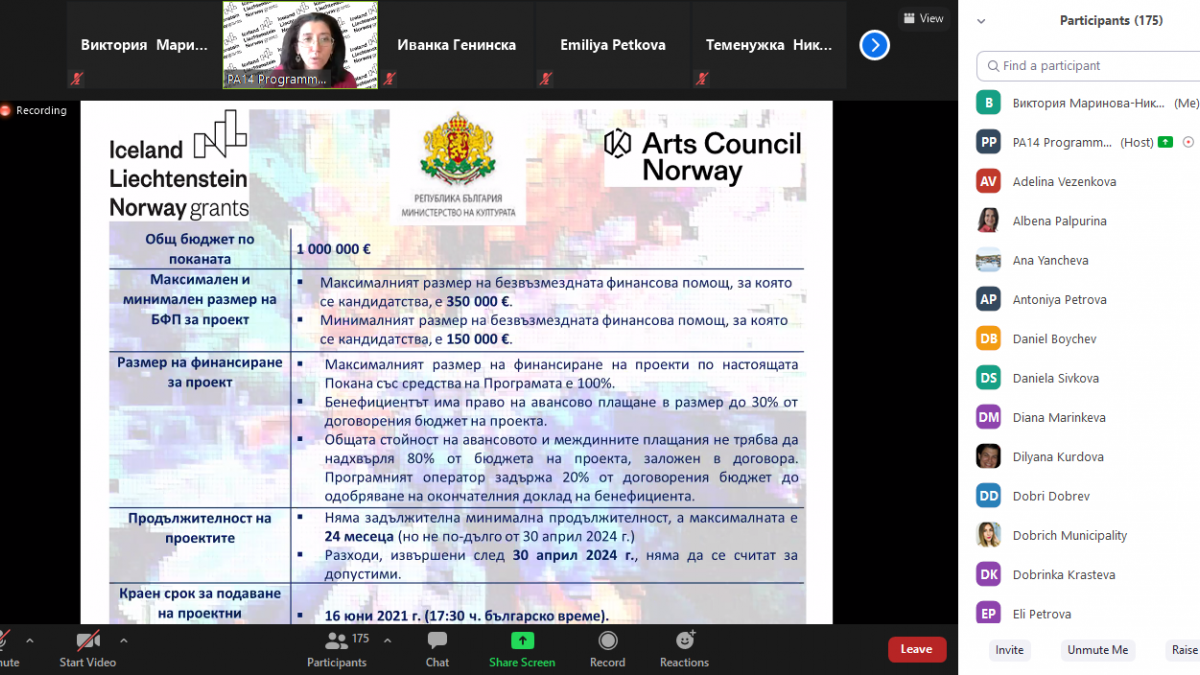
Task: Select participant PA14 Programm (Host)
Action: coord(1088,142)
